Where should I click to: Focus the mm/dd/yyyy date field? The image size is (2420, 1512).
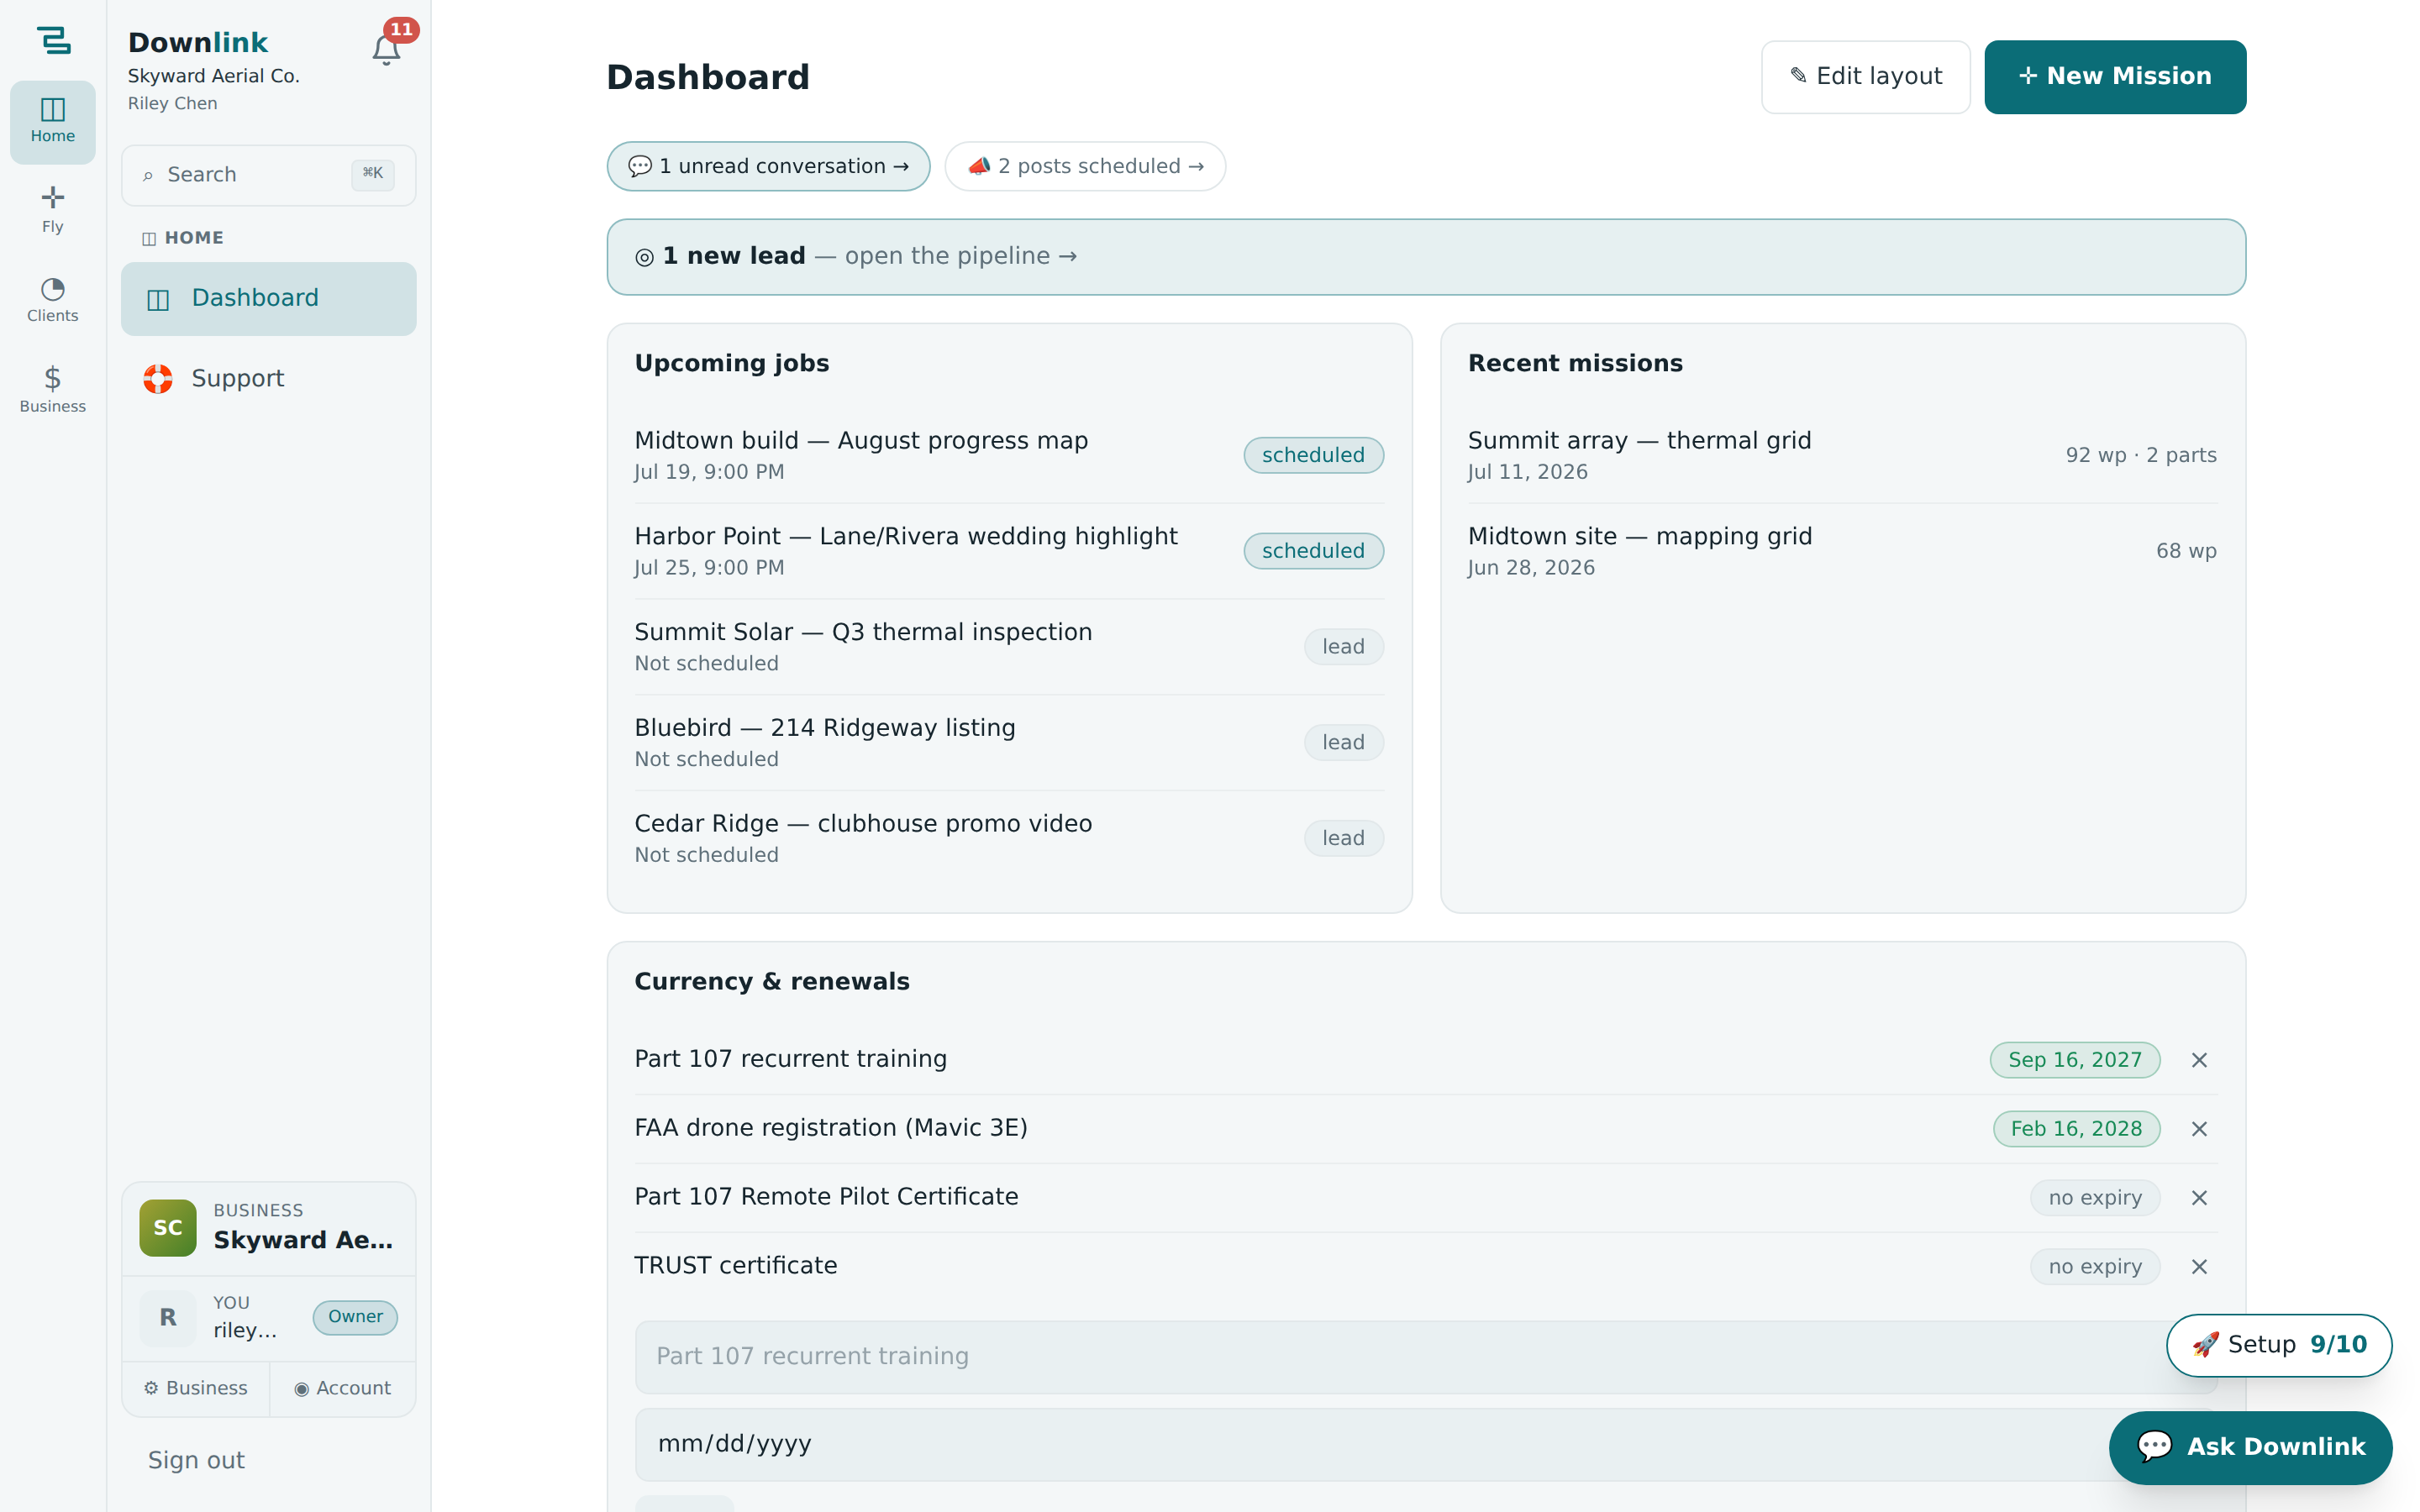[x=1426, y=1445]
